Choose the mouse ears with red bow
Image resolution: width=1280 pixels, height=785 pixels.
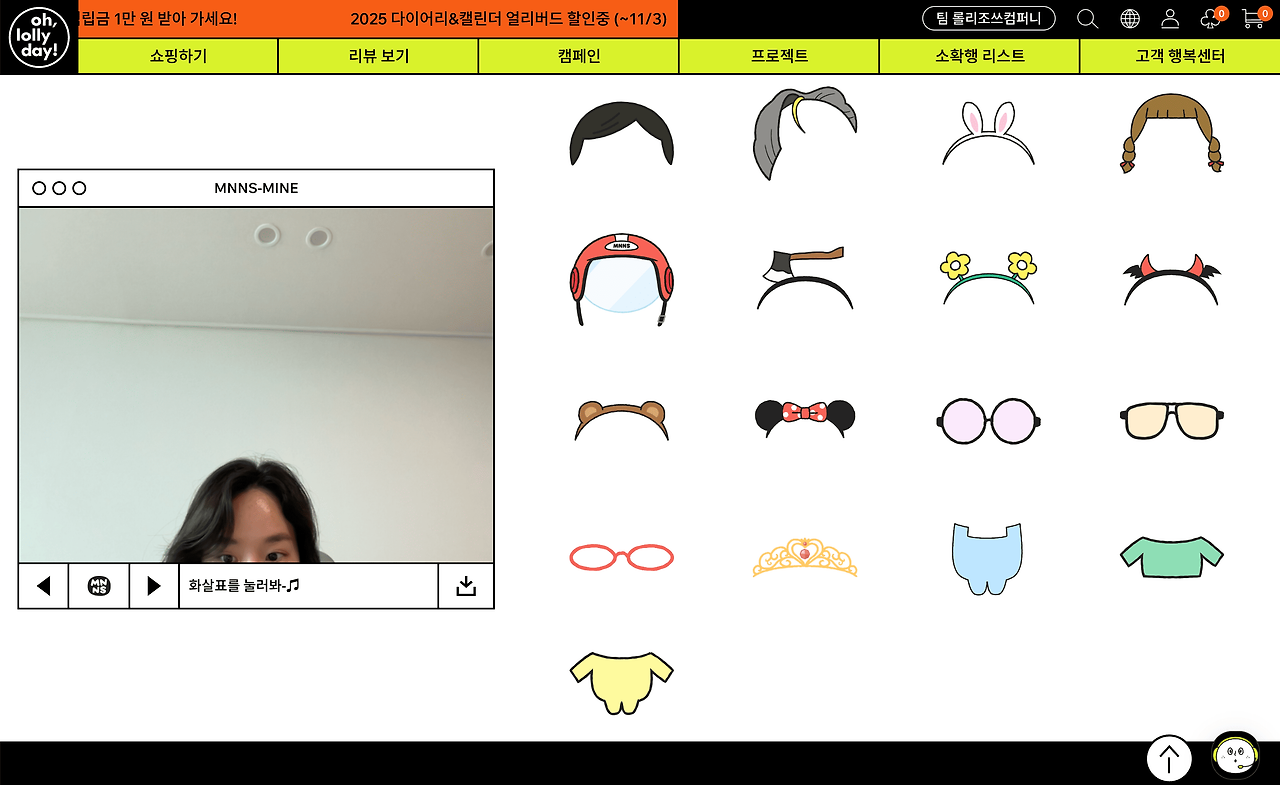pyautogui.click(x=805, y=419)
